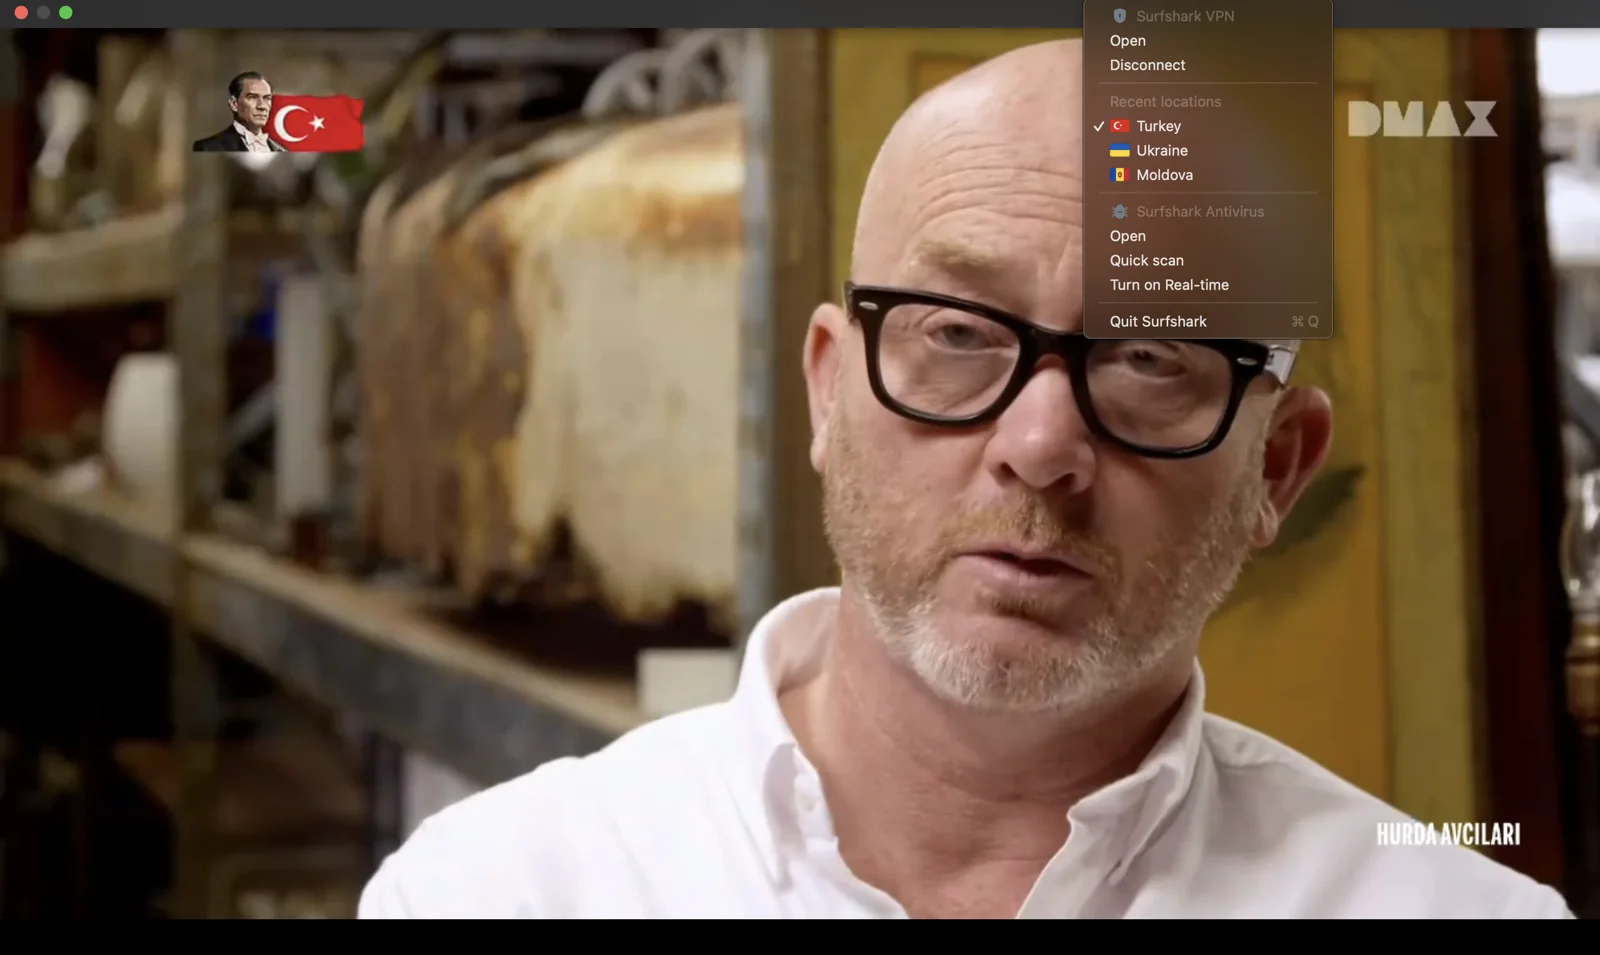Click the Ukraine flag icon
The height and width of the screenshot is (955, 1600).
1119,151
